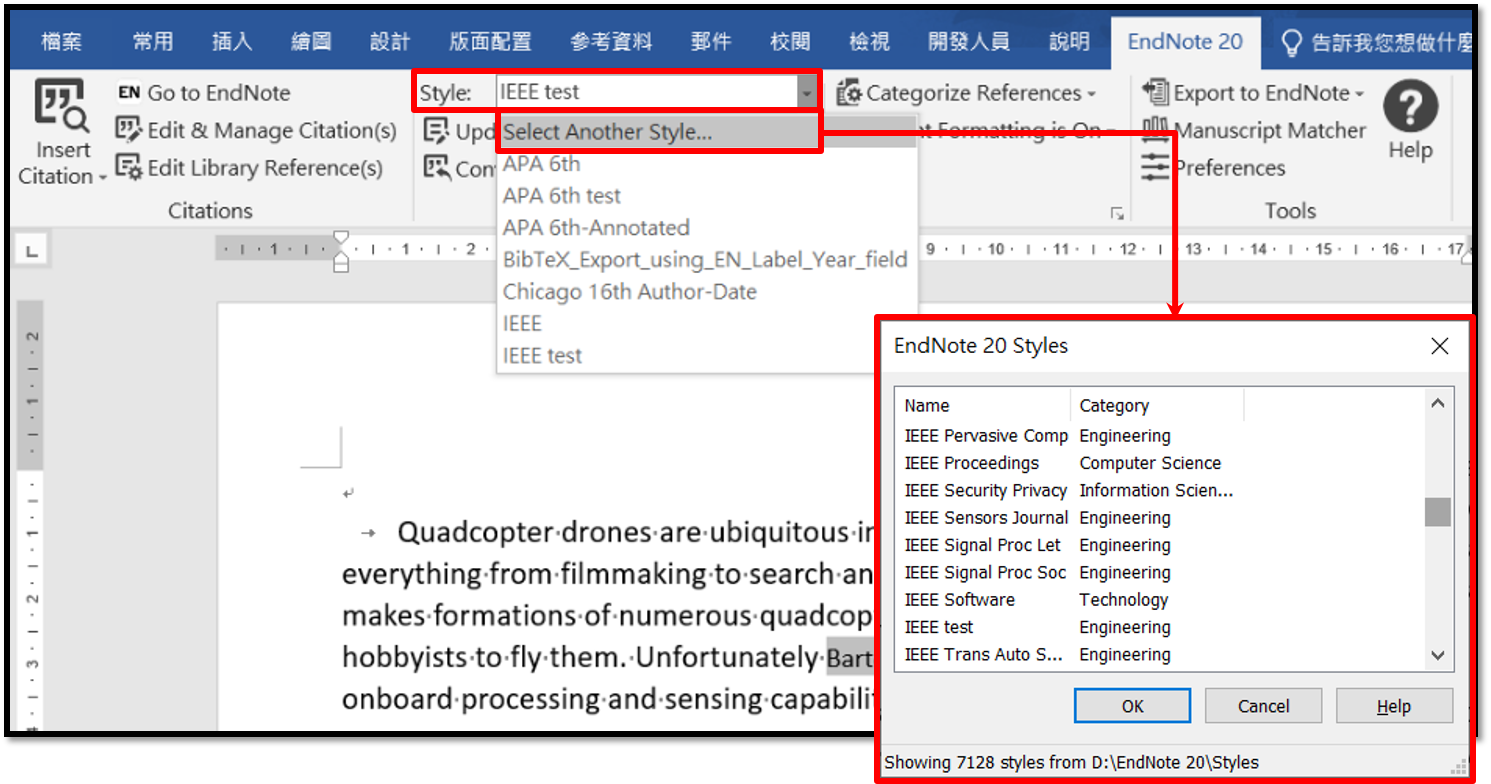Pick APA 6th in the style list
Viewport: 1491px width, 784px height.
point(706,164)
